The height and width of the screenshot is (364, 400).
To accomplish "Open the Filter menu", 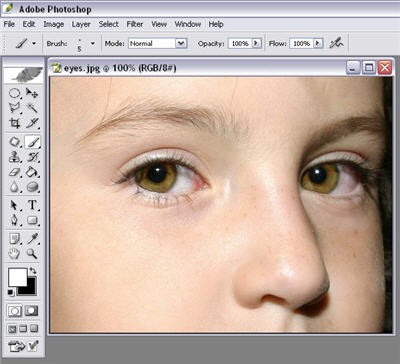I will pyautogui.click(x=135, y=24).
